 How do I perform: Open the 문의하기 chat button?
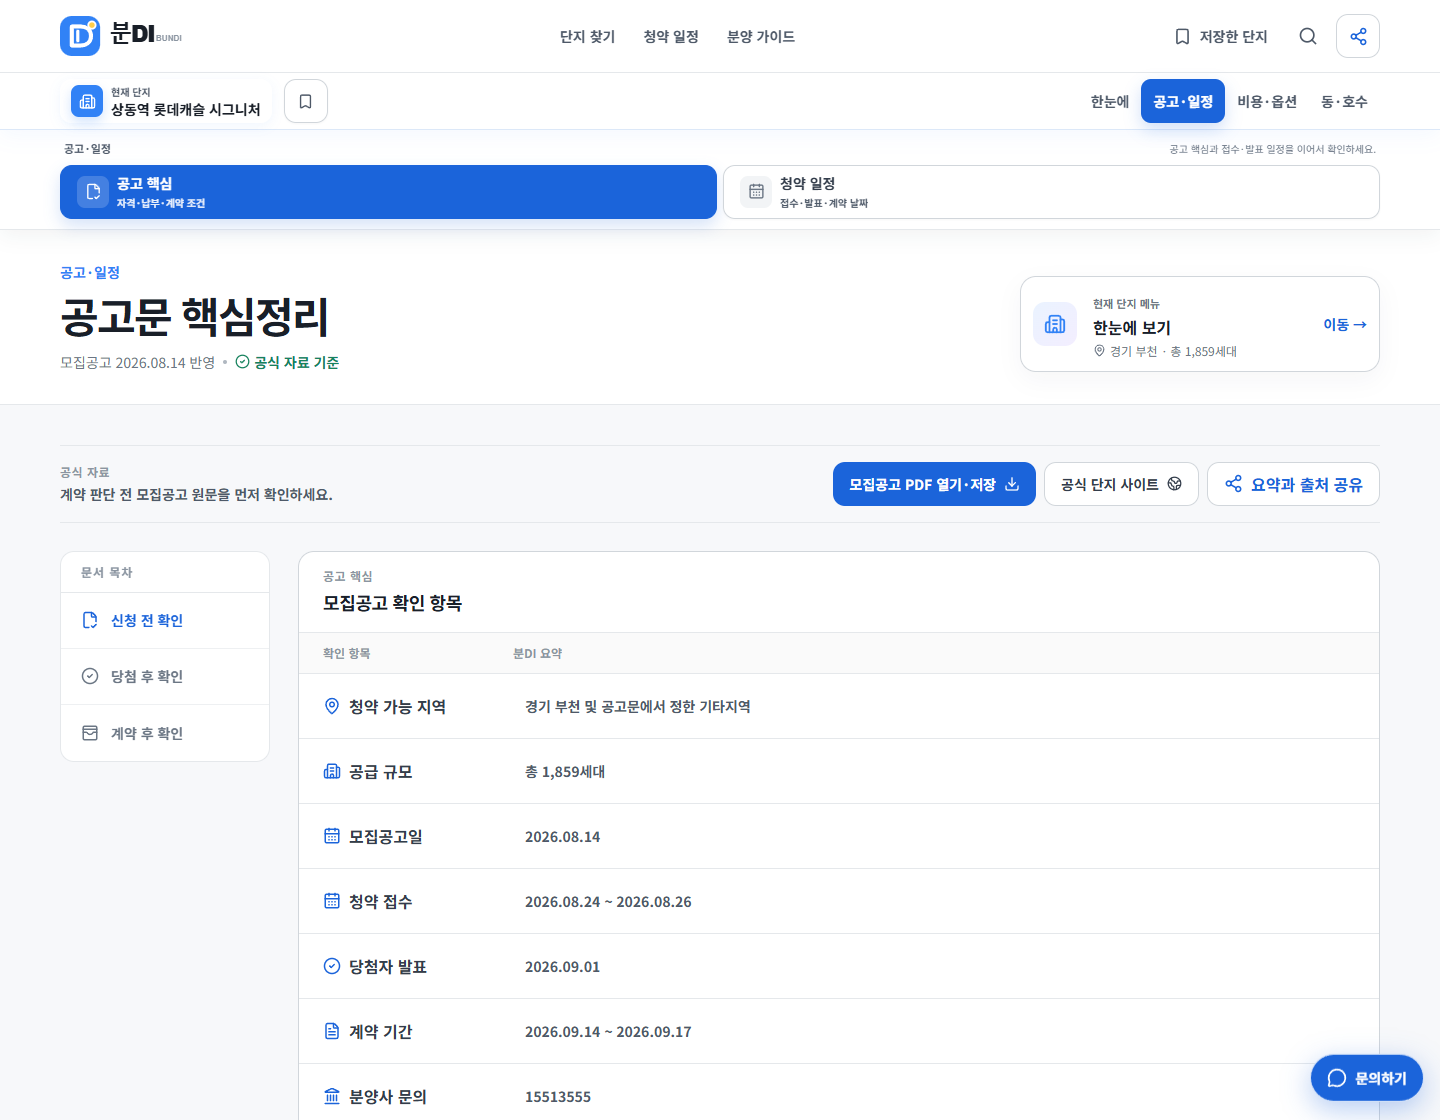[x=1367, y=1078]
